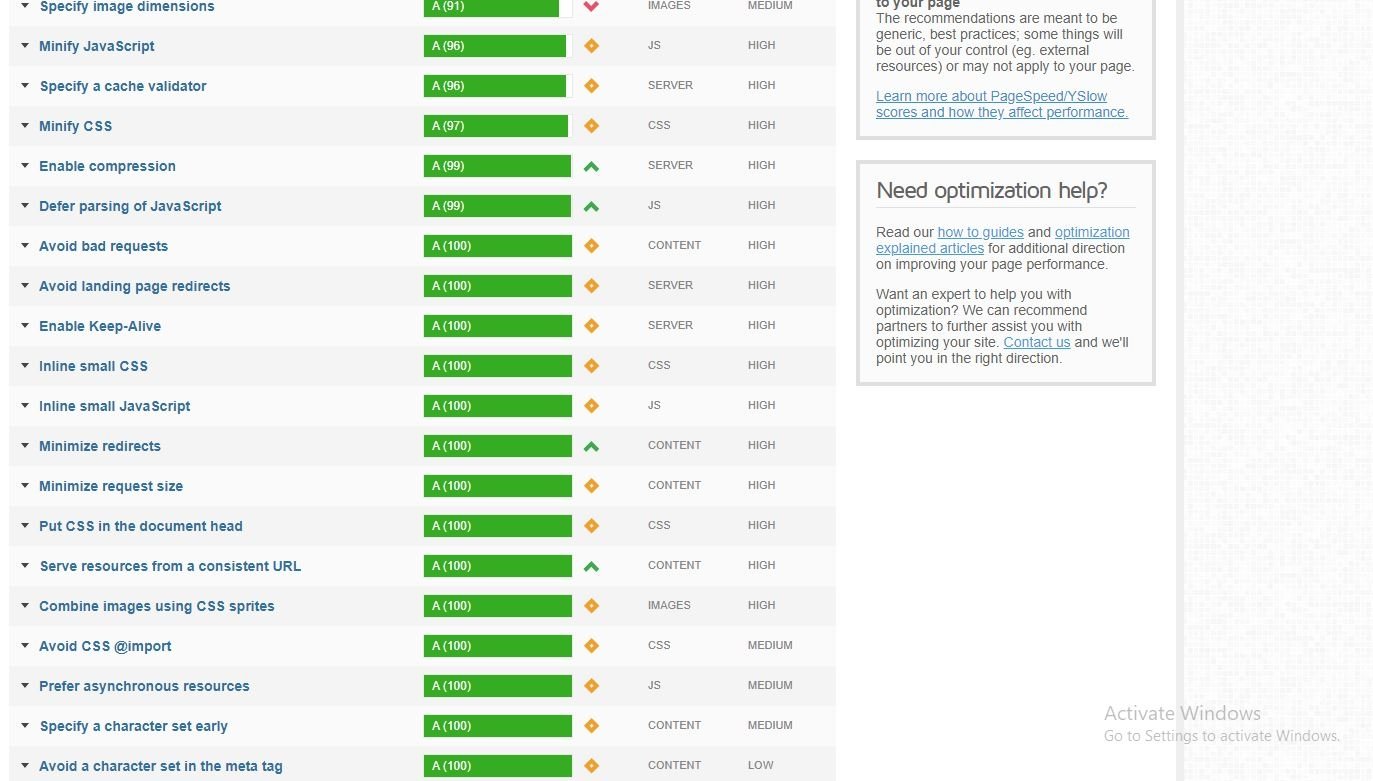
Task: Follow the how to guides link
Action: point(980,232)
